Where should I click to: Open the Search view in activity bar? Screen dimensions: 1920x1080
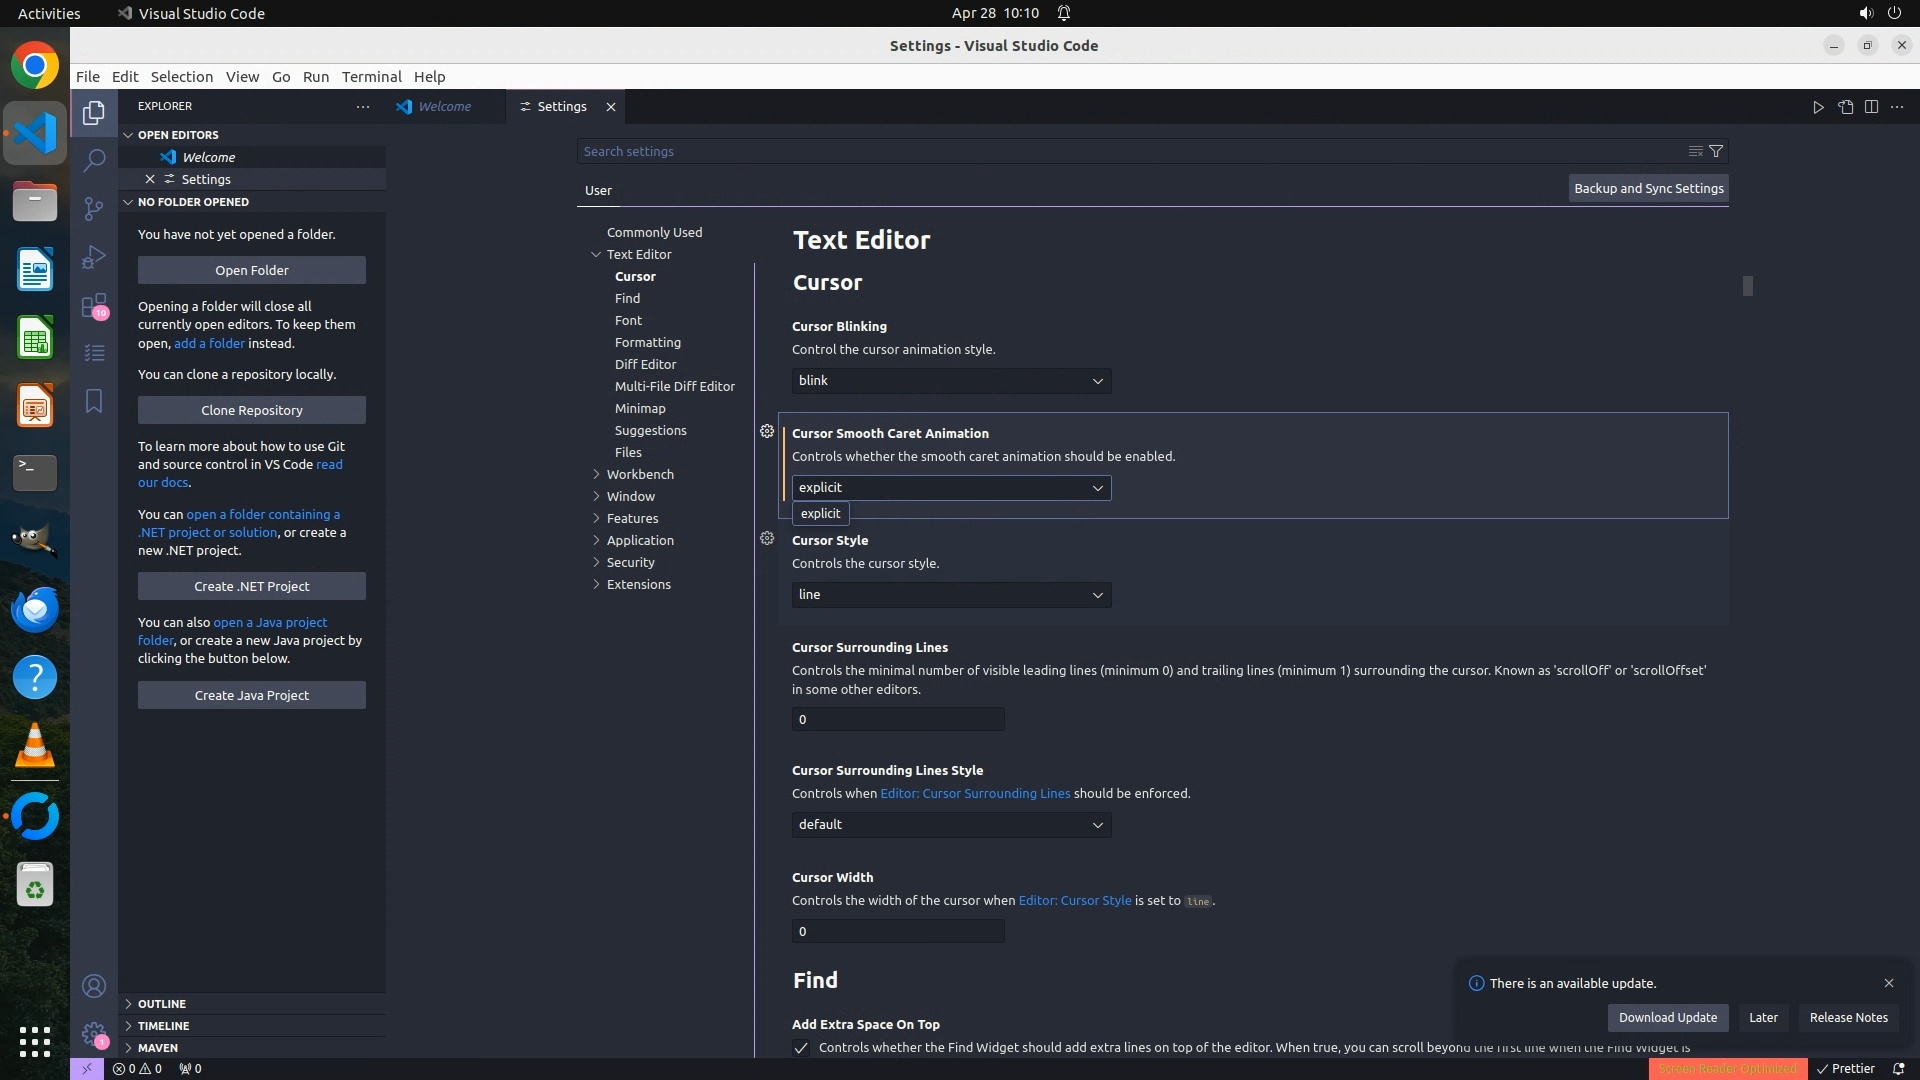(x=94, y=160)
